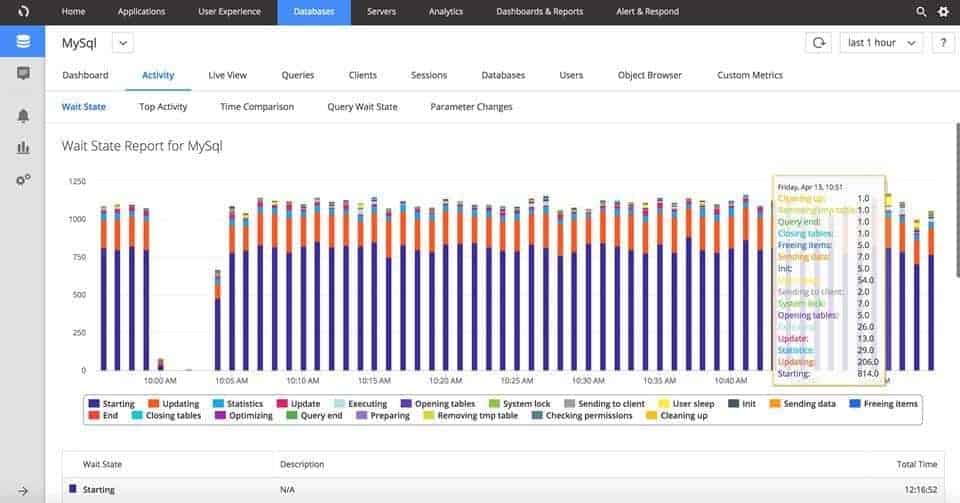Toggle the Sending data legend entry
Viewport: 960px width, 503px height.
coord(802,404)
